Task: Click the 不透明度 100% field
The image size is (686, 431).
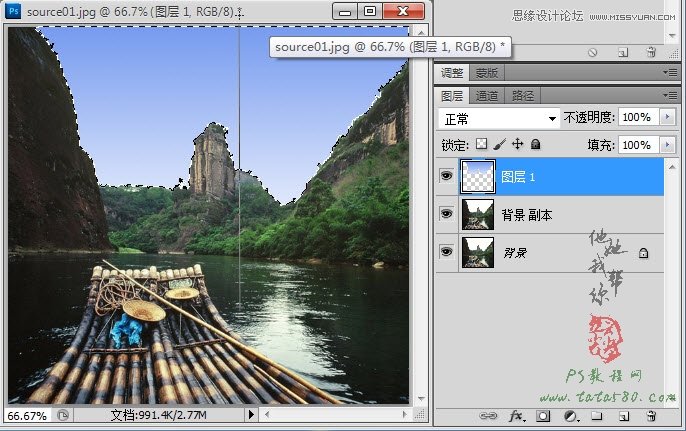Action: pyautogui.click(x=638, y=117)
